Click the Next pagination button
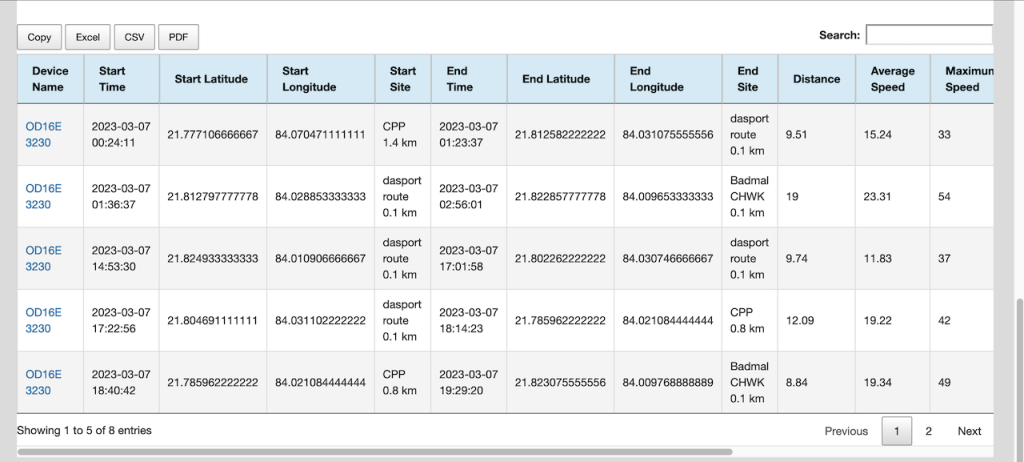This screenshot has height=462, width=1024. 969,431
